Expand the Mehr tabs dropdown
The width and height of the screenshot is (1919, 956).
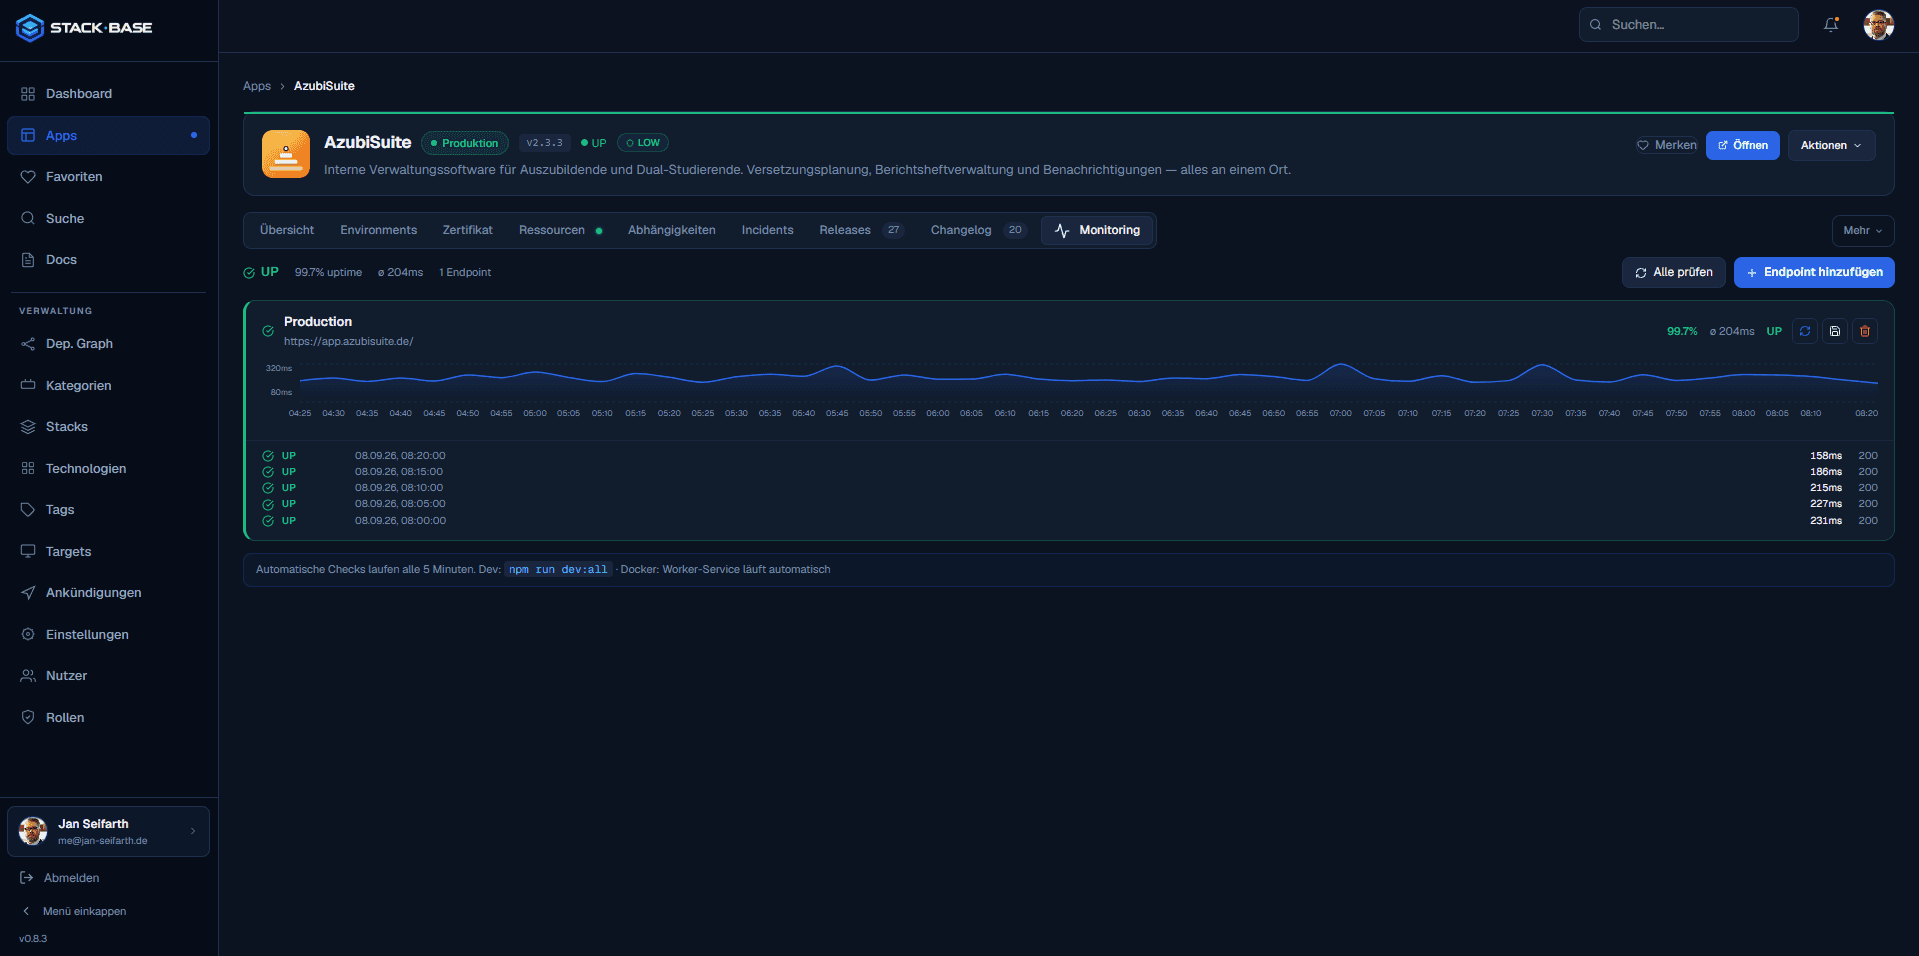[1863, 230]
